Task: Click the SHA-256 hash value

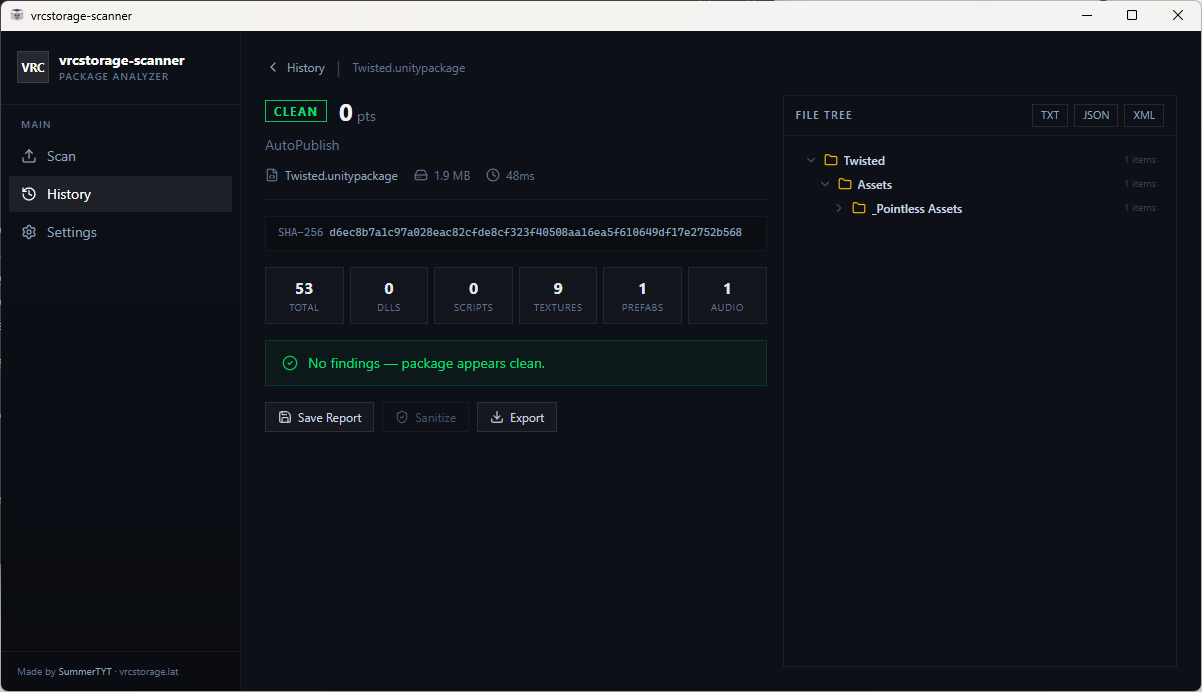Action: pyautogui.click(x=535, y=232)
